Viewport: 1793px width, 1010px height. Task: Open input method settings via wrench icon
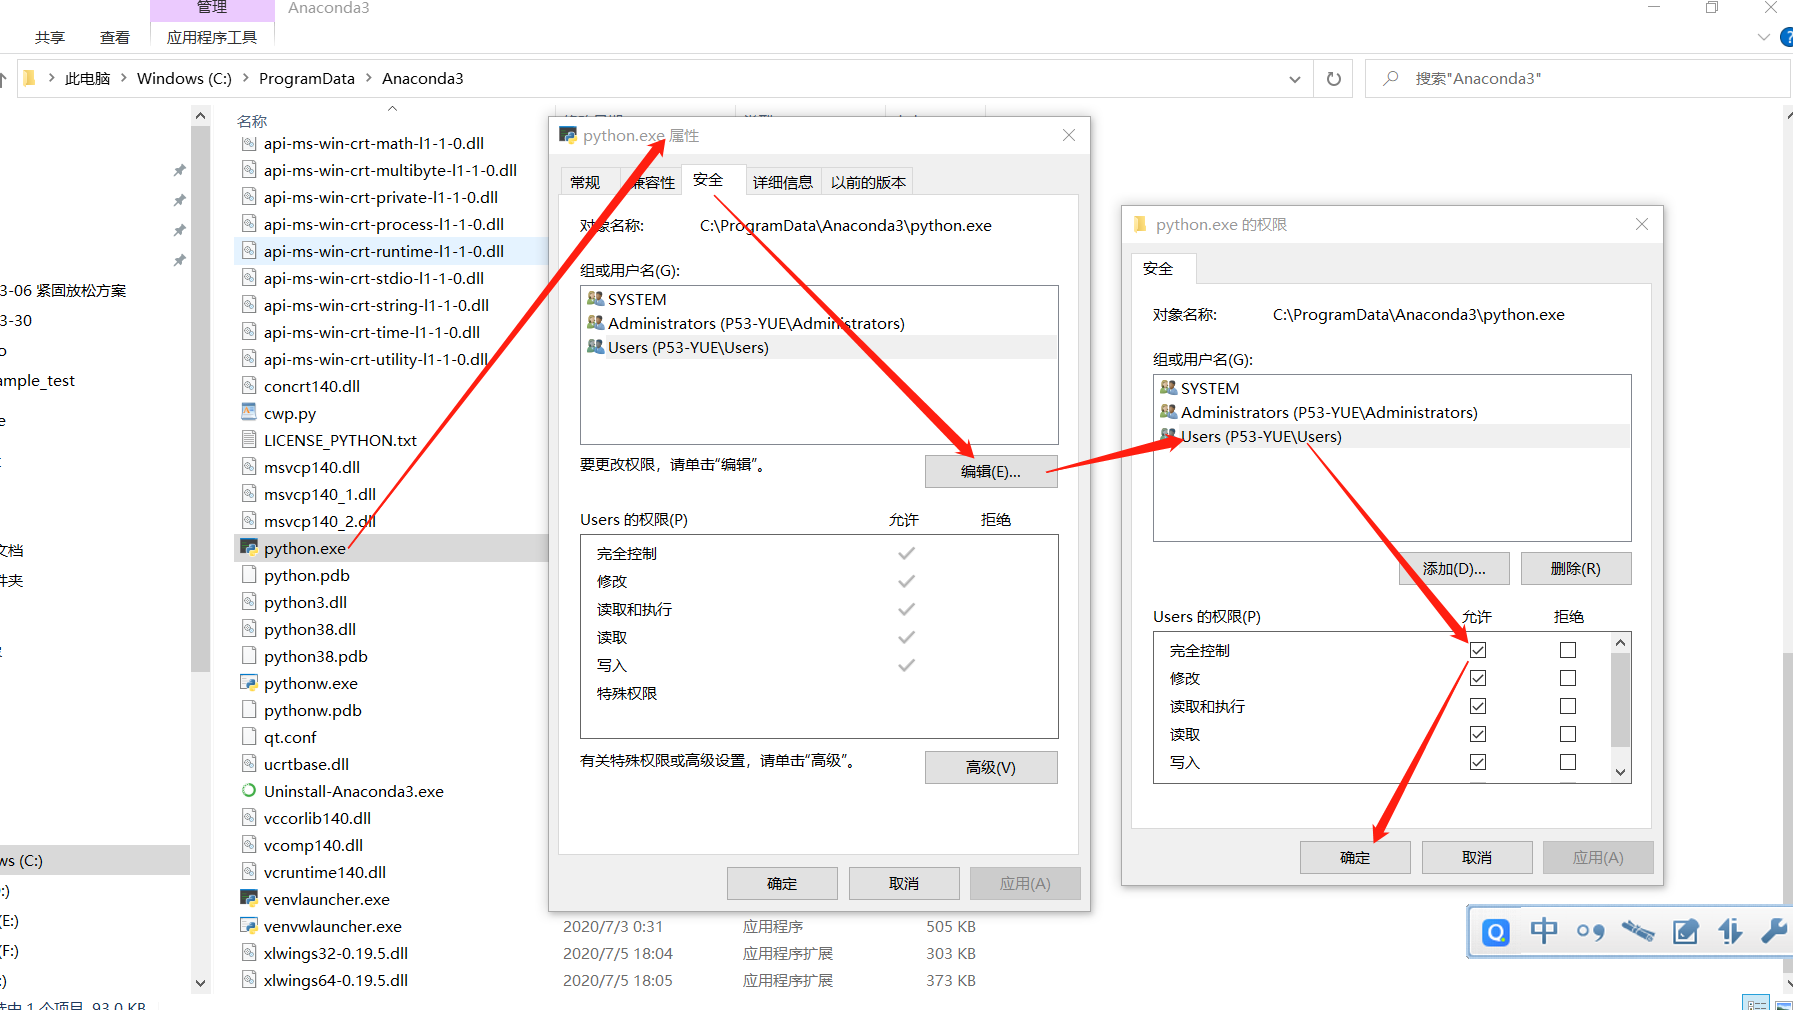pyautogui.click(x=1775, y=931)
